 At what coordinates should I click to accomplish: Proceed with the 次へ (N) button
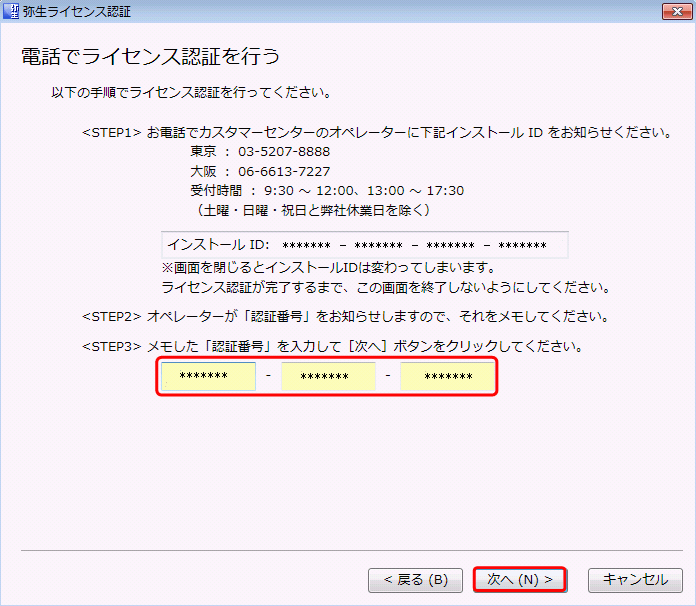pos(520,580)
